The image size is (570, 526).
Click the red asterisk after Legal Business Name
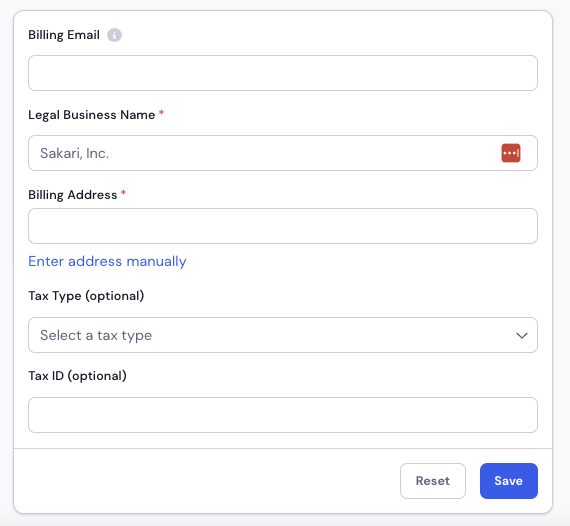pos(161,113)
